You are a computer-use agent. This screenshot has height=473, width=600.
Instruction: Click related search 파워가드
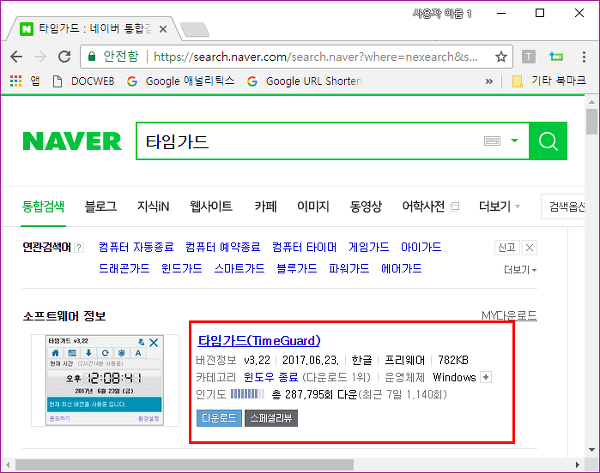tap(349, 269)
